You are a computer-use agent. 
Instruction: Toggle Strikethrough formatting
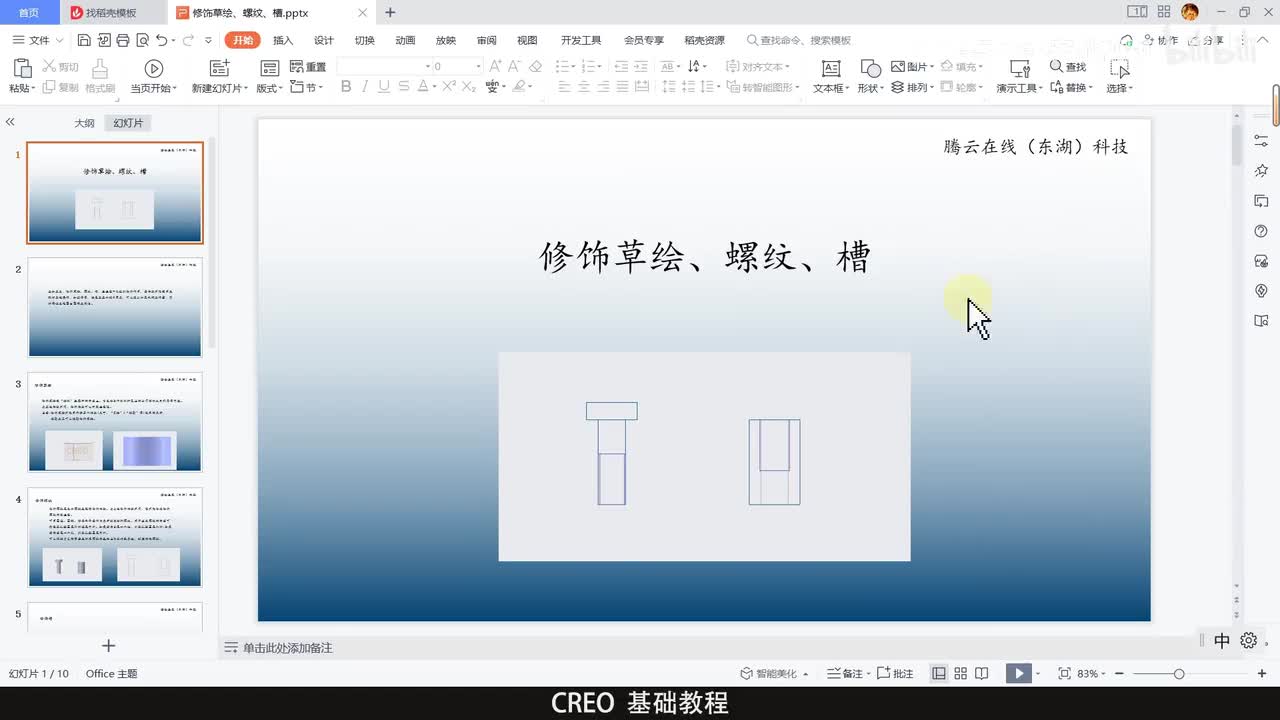tap(403, 87)
